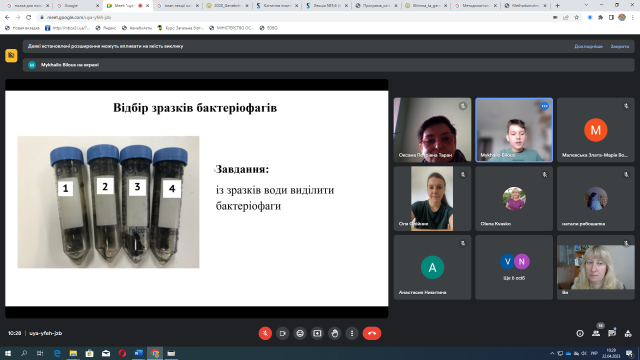Open the activities panel icon
The image size is (640, 360).
pyautogui.click(x=628, y=333)
